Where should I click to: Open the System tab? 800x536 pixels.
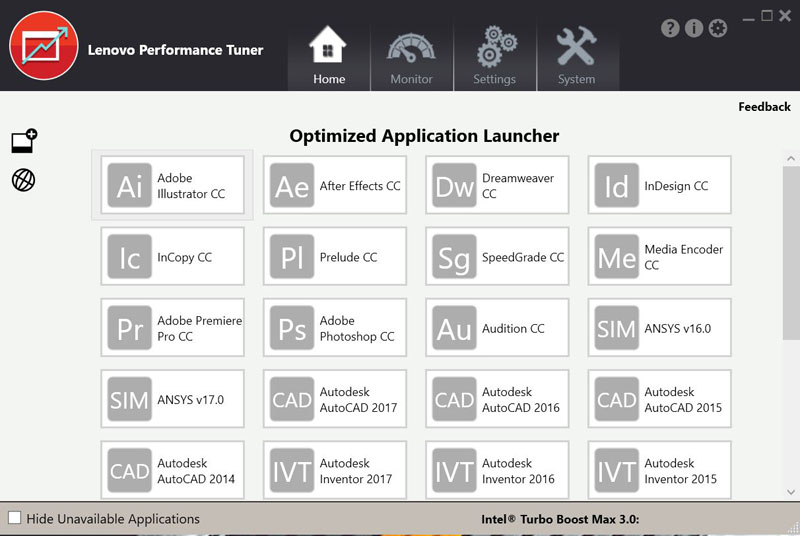pos(577,57)
